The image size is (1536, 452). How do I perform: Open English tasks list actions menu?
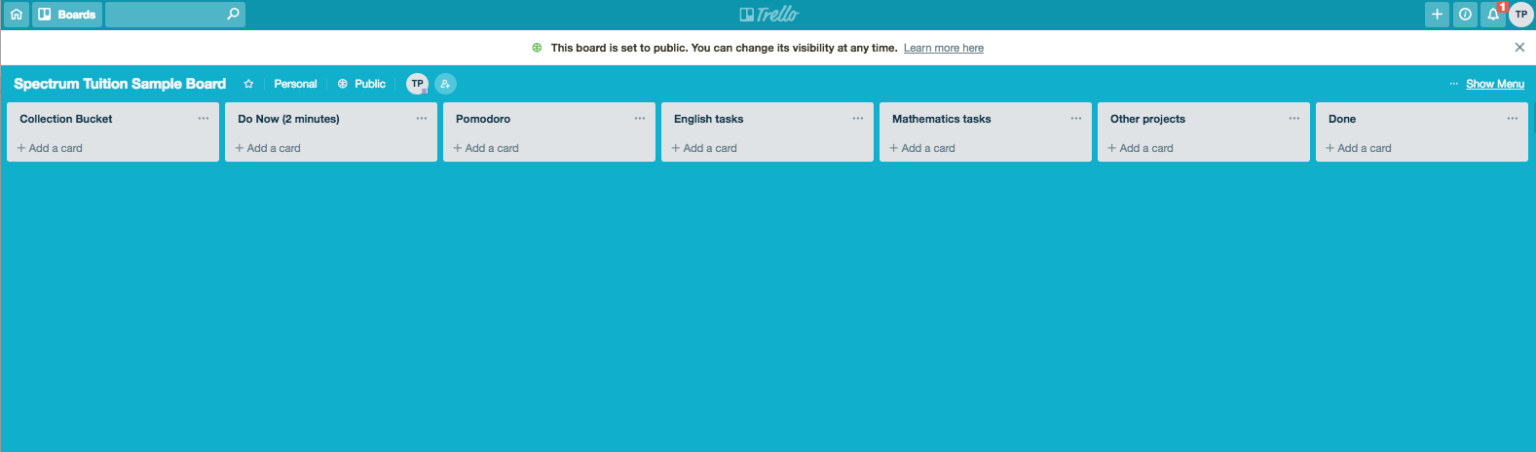858,118
